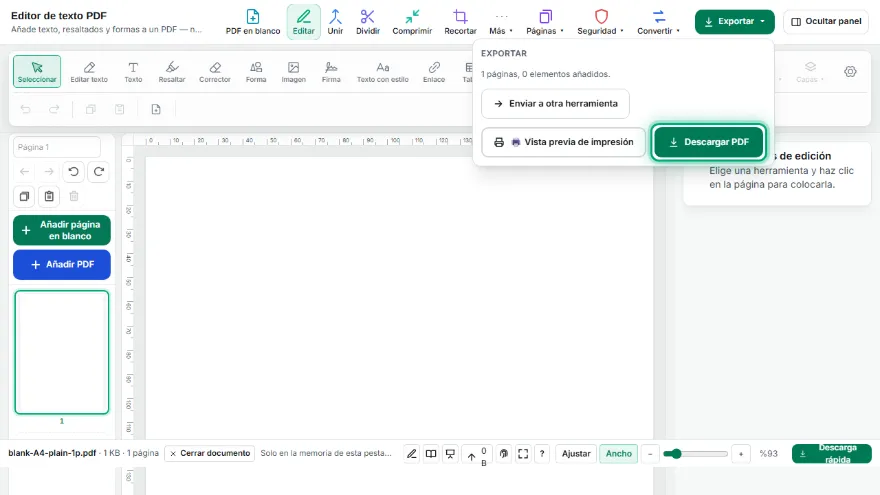Activate the Resaltar highlighter tool

[172, 72]
